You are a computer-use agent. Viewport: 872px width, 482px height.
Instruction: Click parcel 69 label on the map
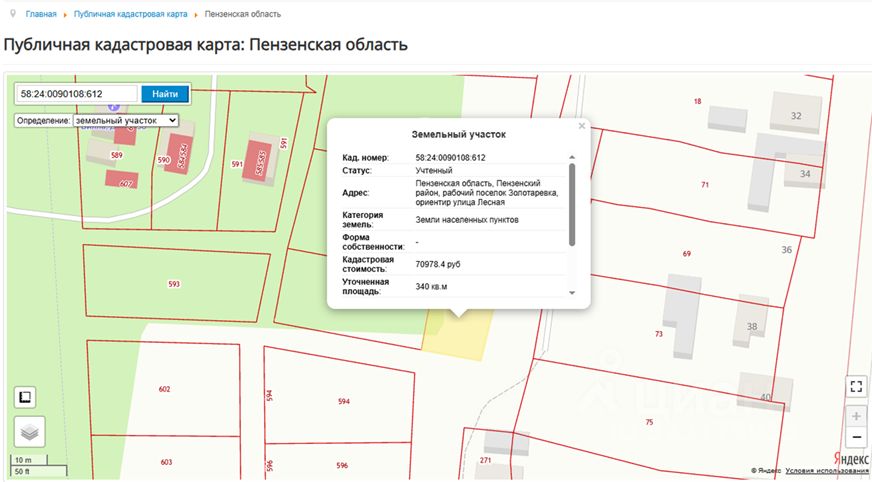[687, 254]
